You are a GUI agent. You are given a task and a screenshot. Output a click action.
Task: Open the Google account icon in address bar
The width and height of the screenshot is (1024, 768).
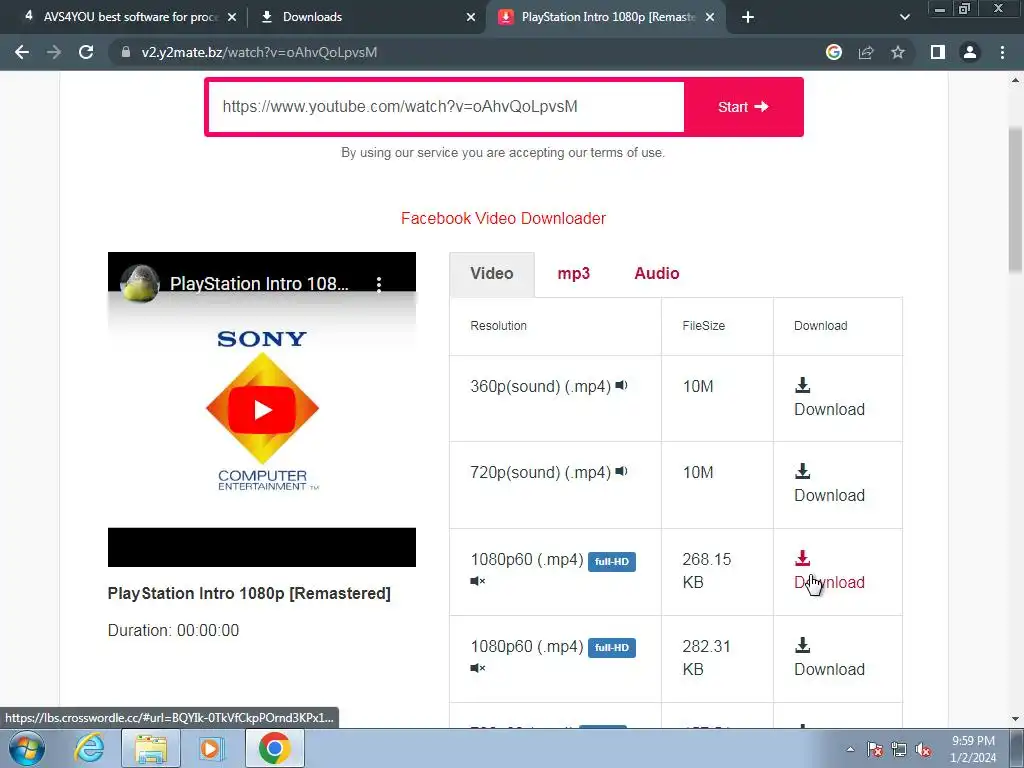(833, 52)
